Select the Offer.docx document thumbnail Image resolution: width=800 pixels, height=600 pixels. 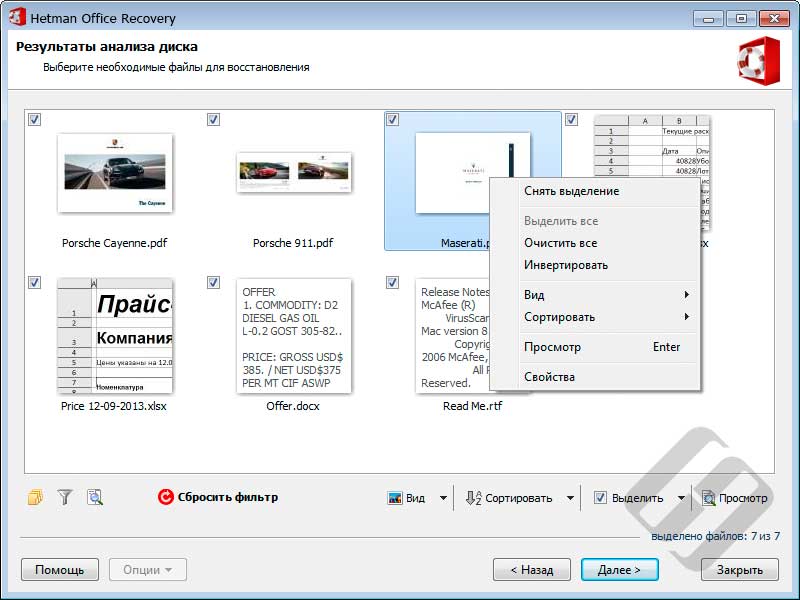pos(294,336)
